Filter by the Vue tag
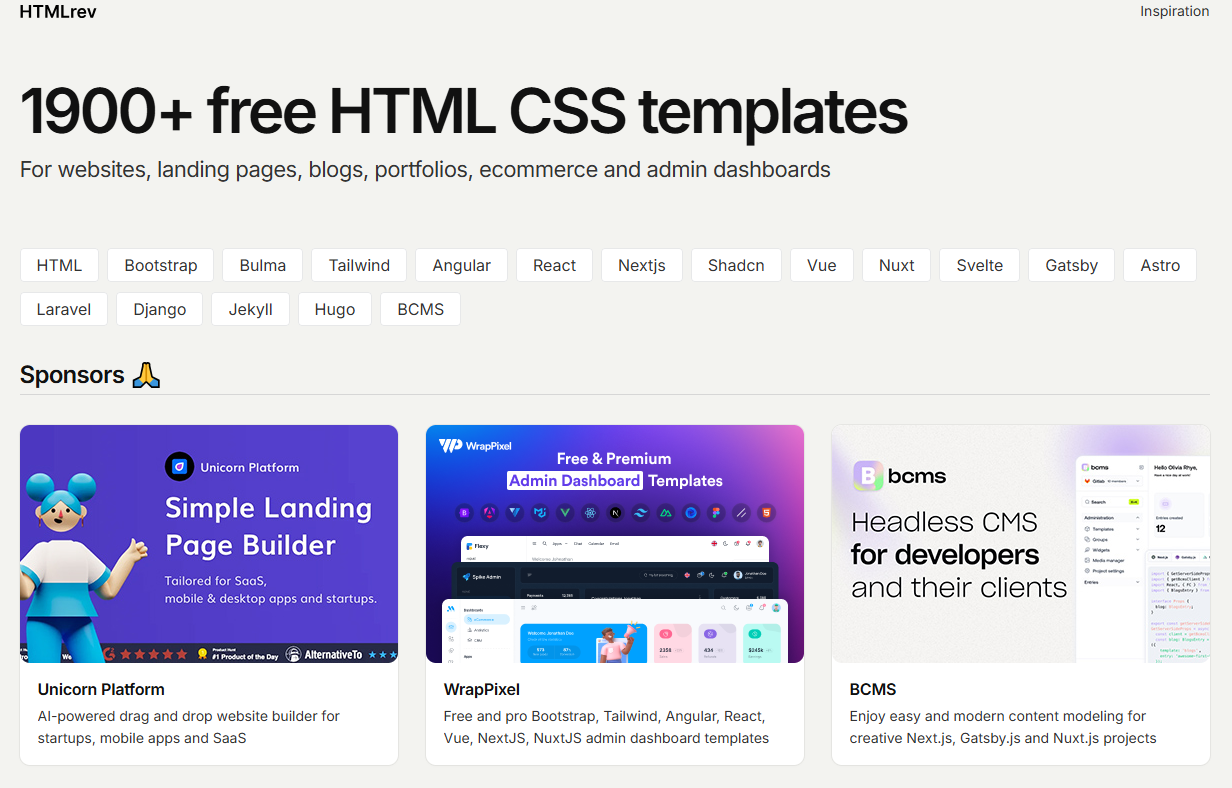The width and height of the screenshot is (1232, 788). click(x=821, y=265)
